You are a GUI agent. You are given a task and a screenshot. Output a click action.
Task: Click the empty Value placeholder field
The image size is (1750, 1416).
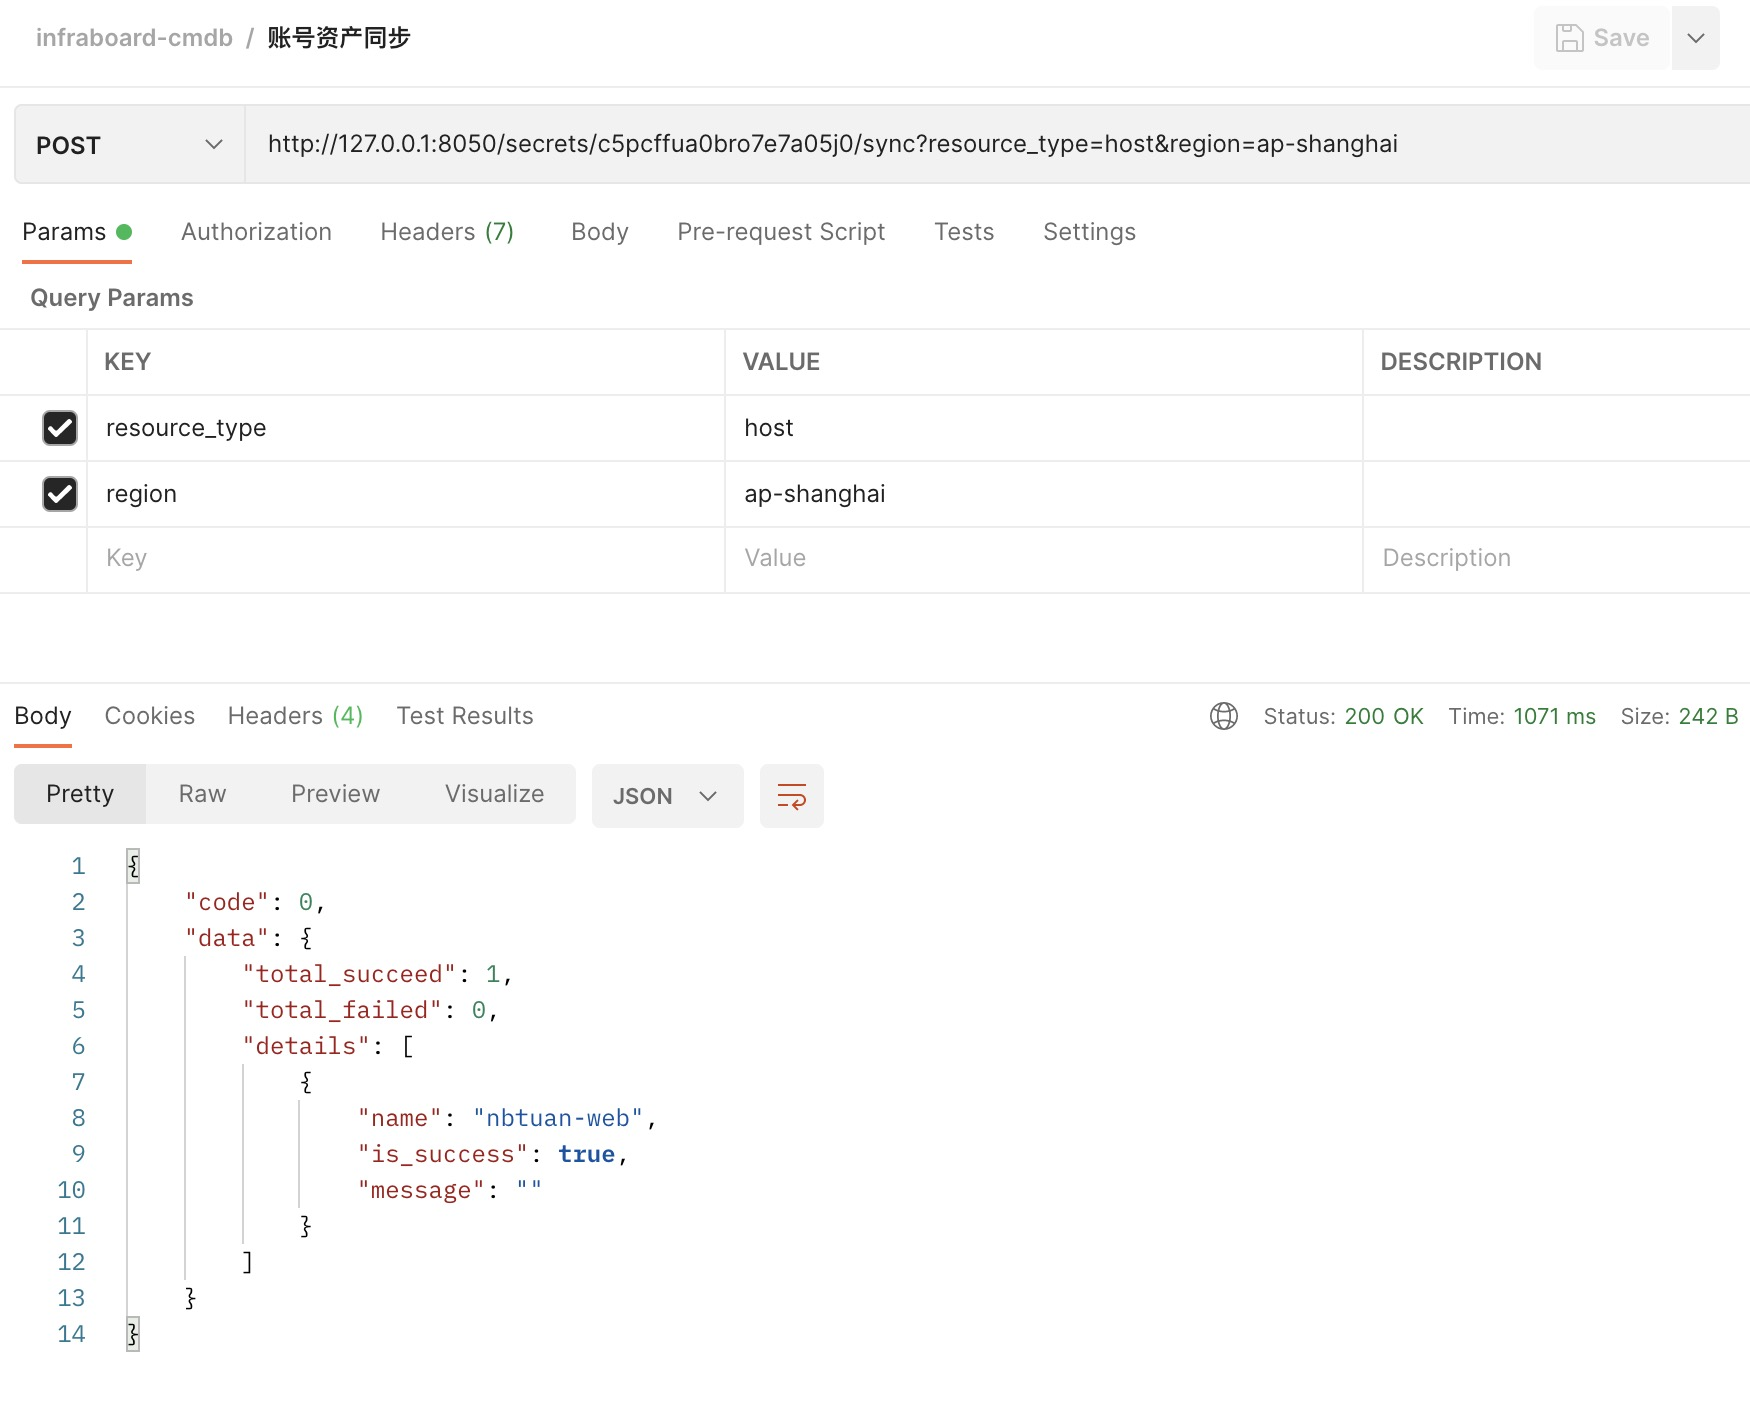1044,558
